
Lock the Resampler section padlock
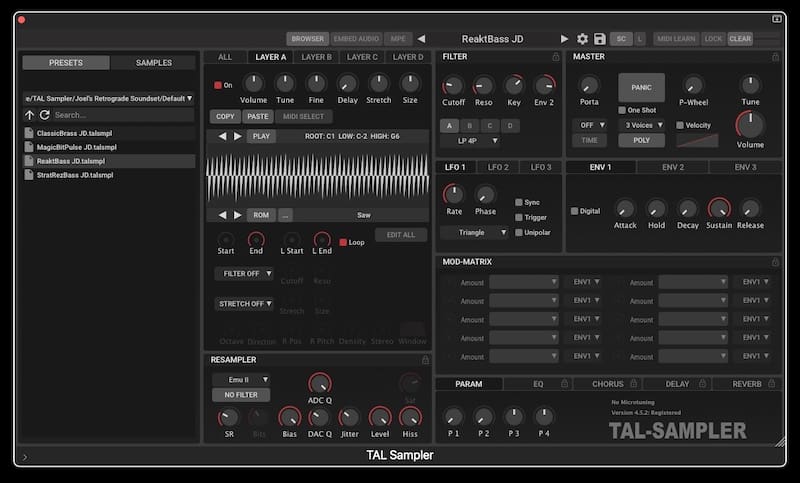426,360
